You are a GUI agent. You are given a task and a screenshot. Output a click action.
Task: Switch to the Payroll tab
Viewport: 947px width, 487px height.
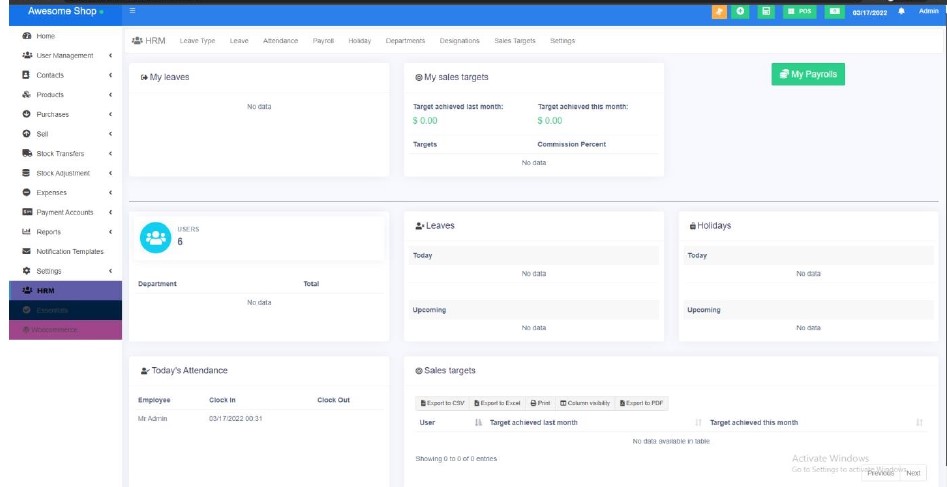pyautogui.click(x=323, y=40)
